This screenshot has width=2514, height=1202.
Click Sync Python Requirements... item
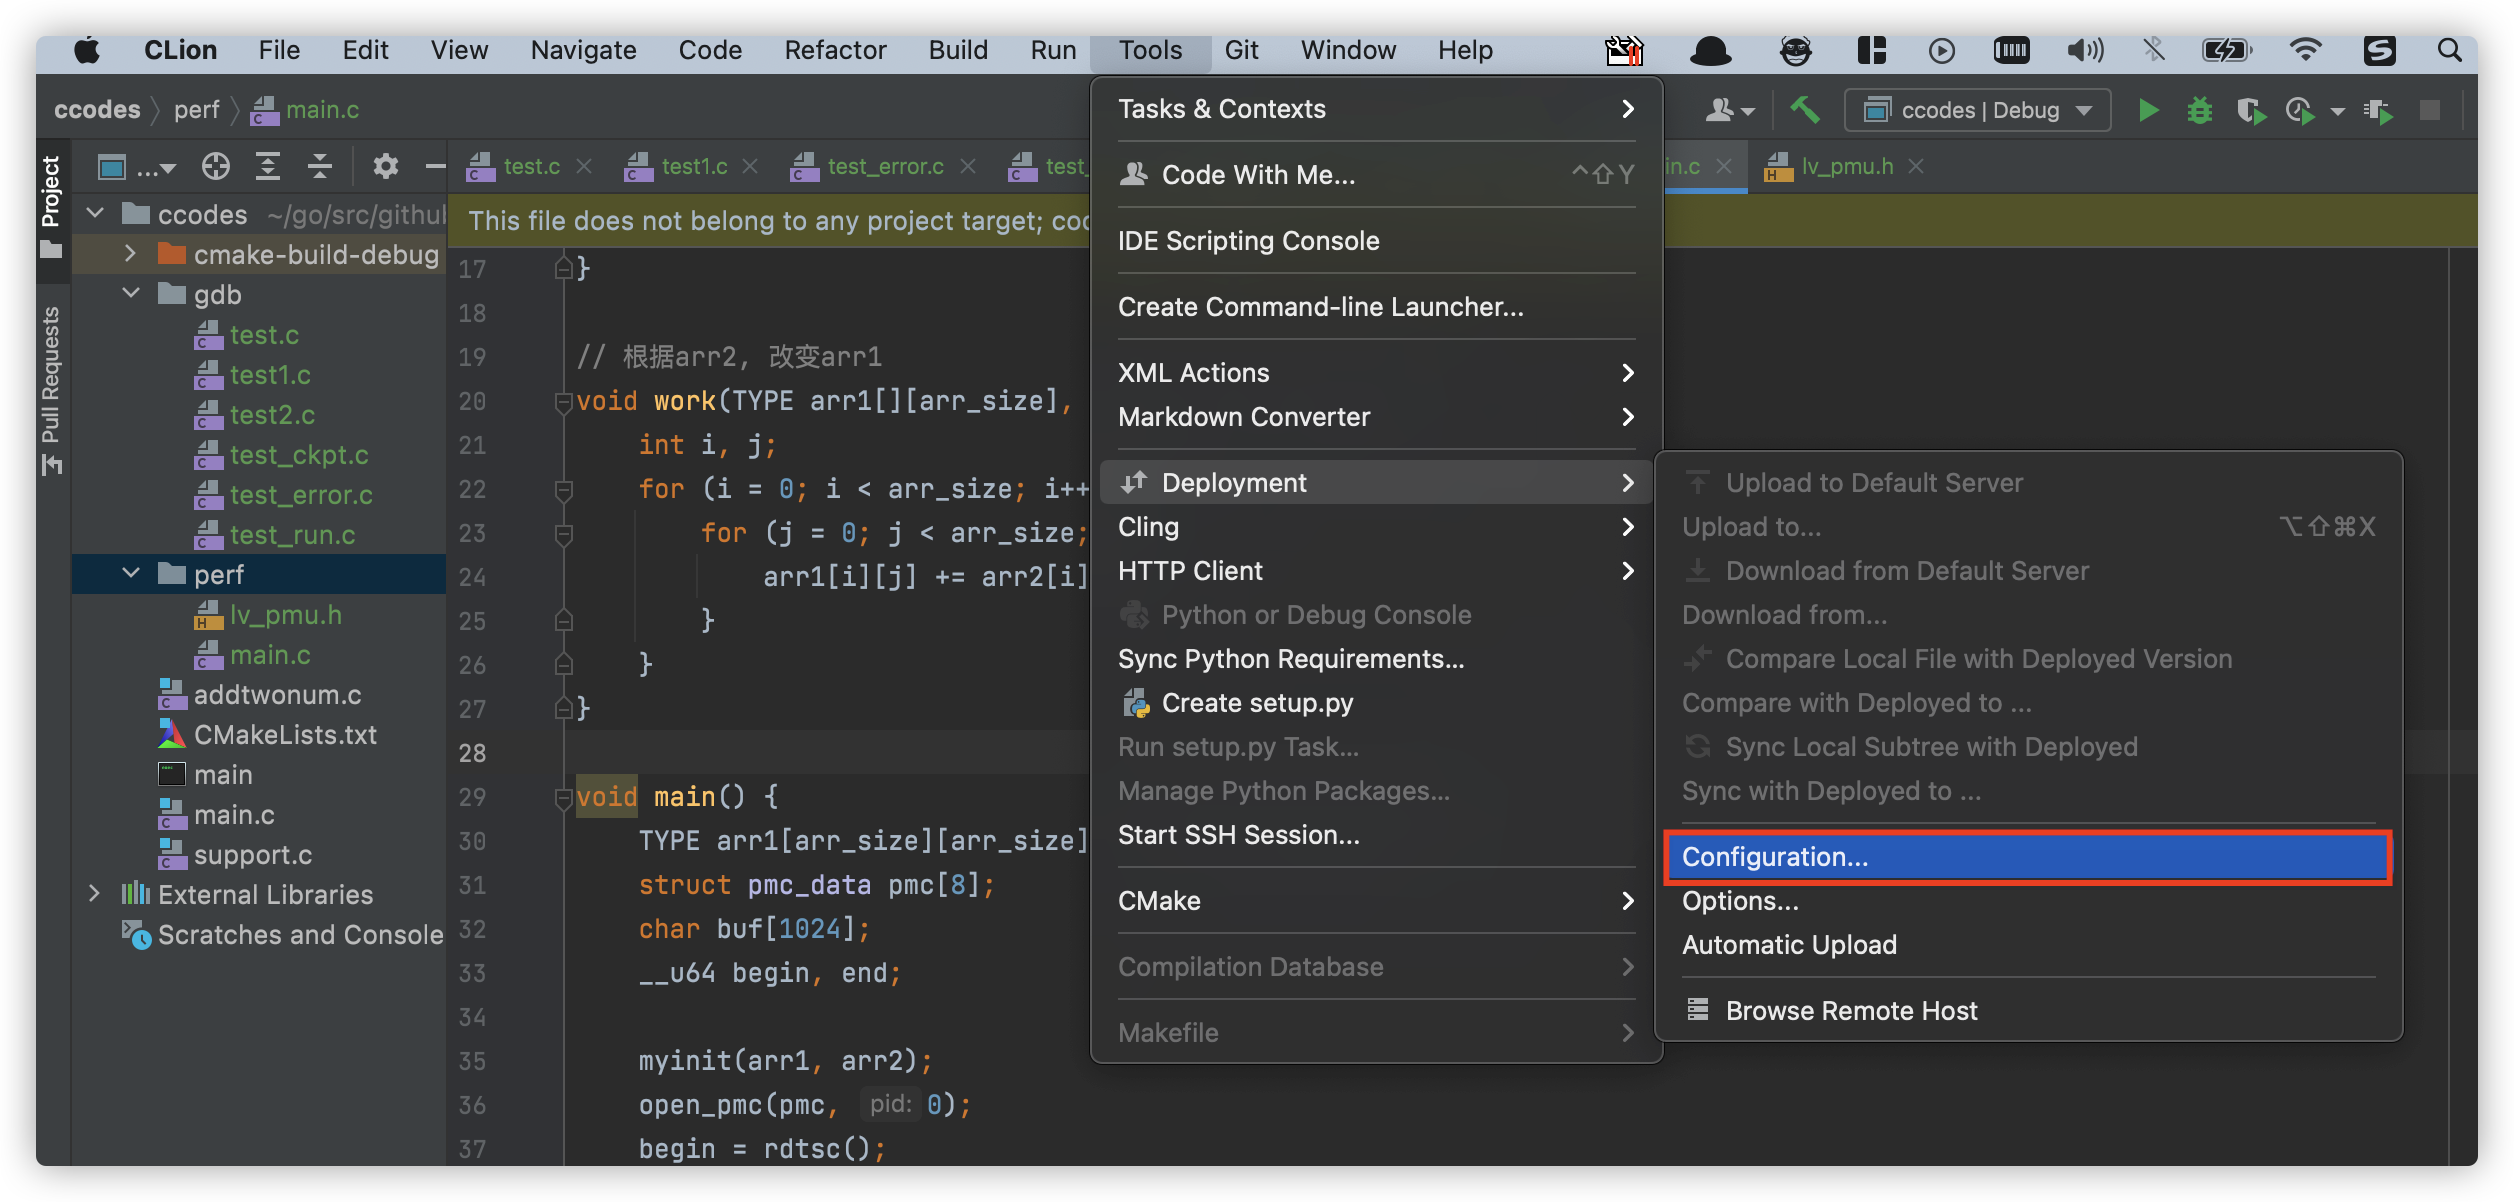coord(1376,659)
